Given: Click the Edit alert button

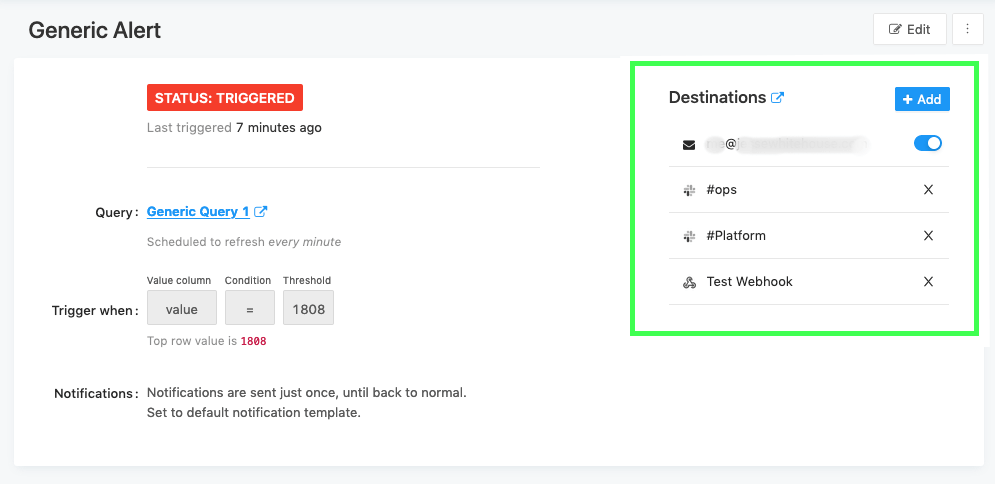Looking at the screenshot, I should [x=909, y=30].
